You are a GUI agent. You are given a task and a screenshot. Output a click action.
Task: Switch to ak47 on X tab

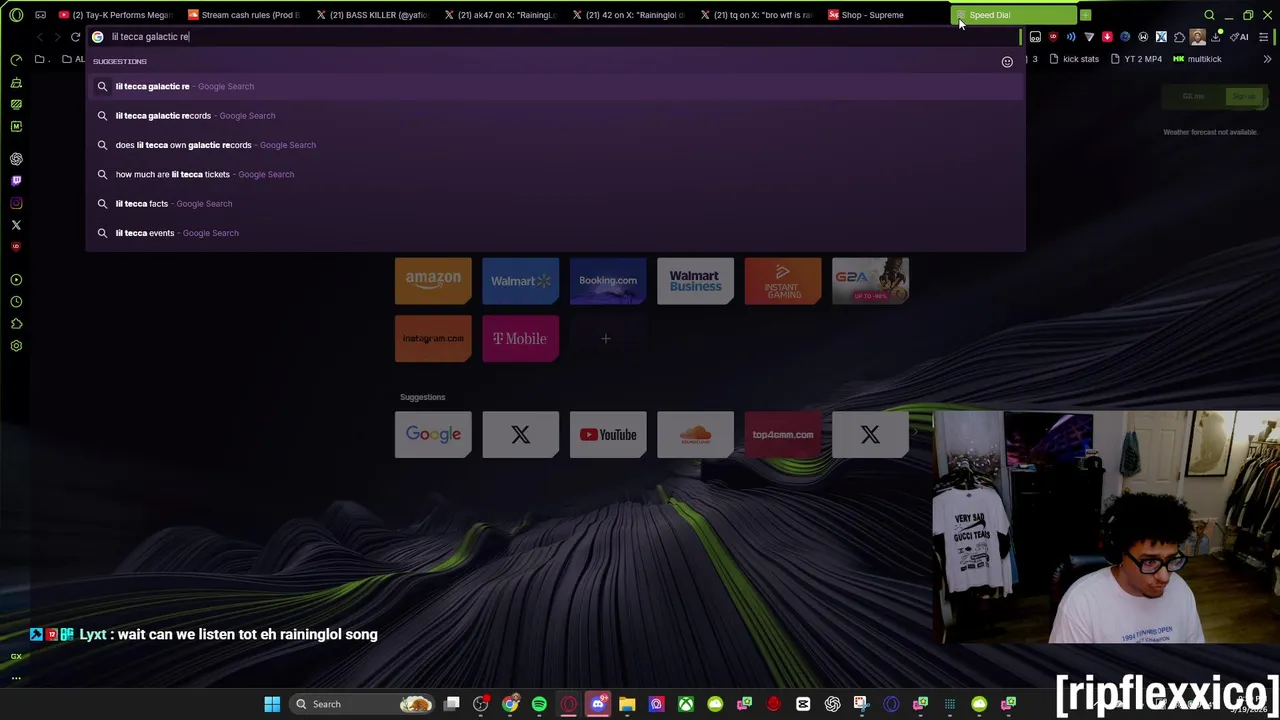click(x=501, y=15)
